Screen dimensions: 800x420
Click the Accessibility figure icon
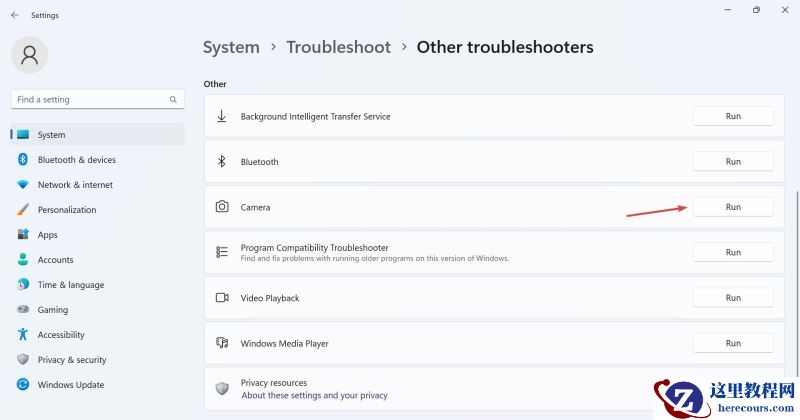click(x=23, y=335)
